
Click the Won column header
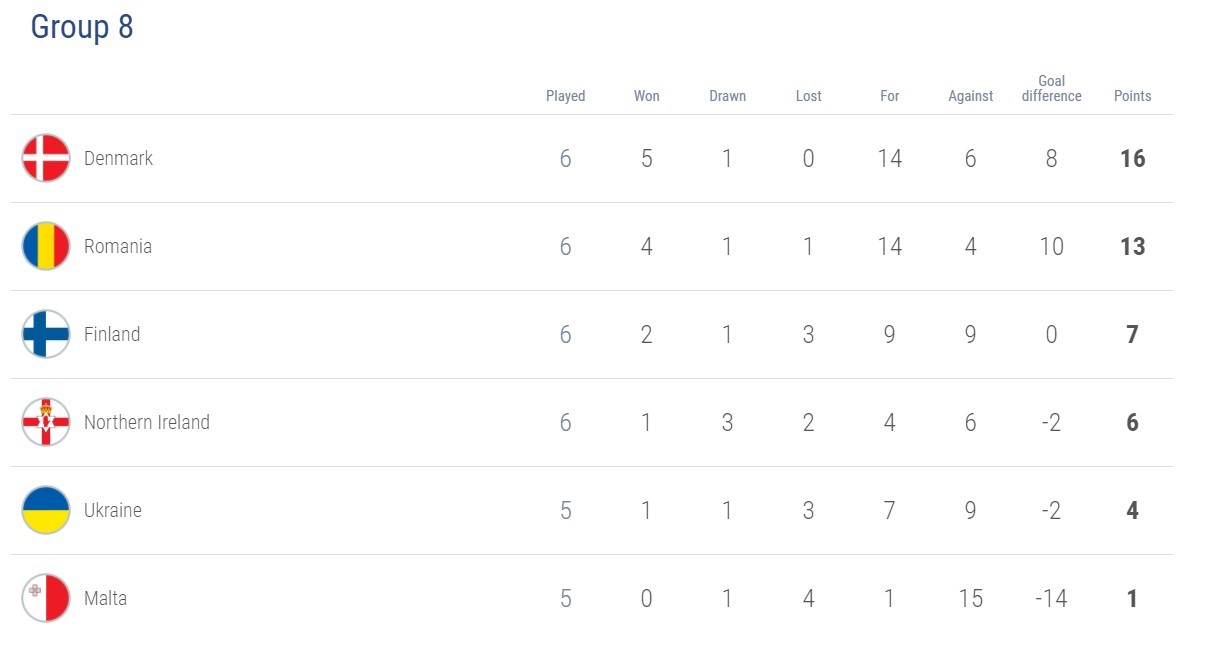click(647, 96)
